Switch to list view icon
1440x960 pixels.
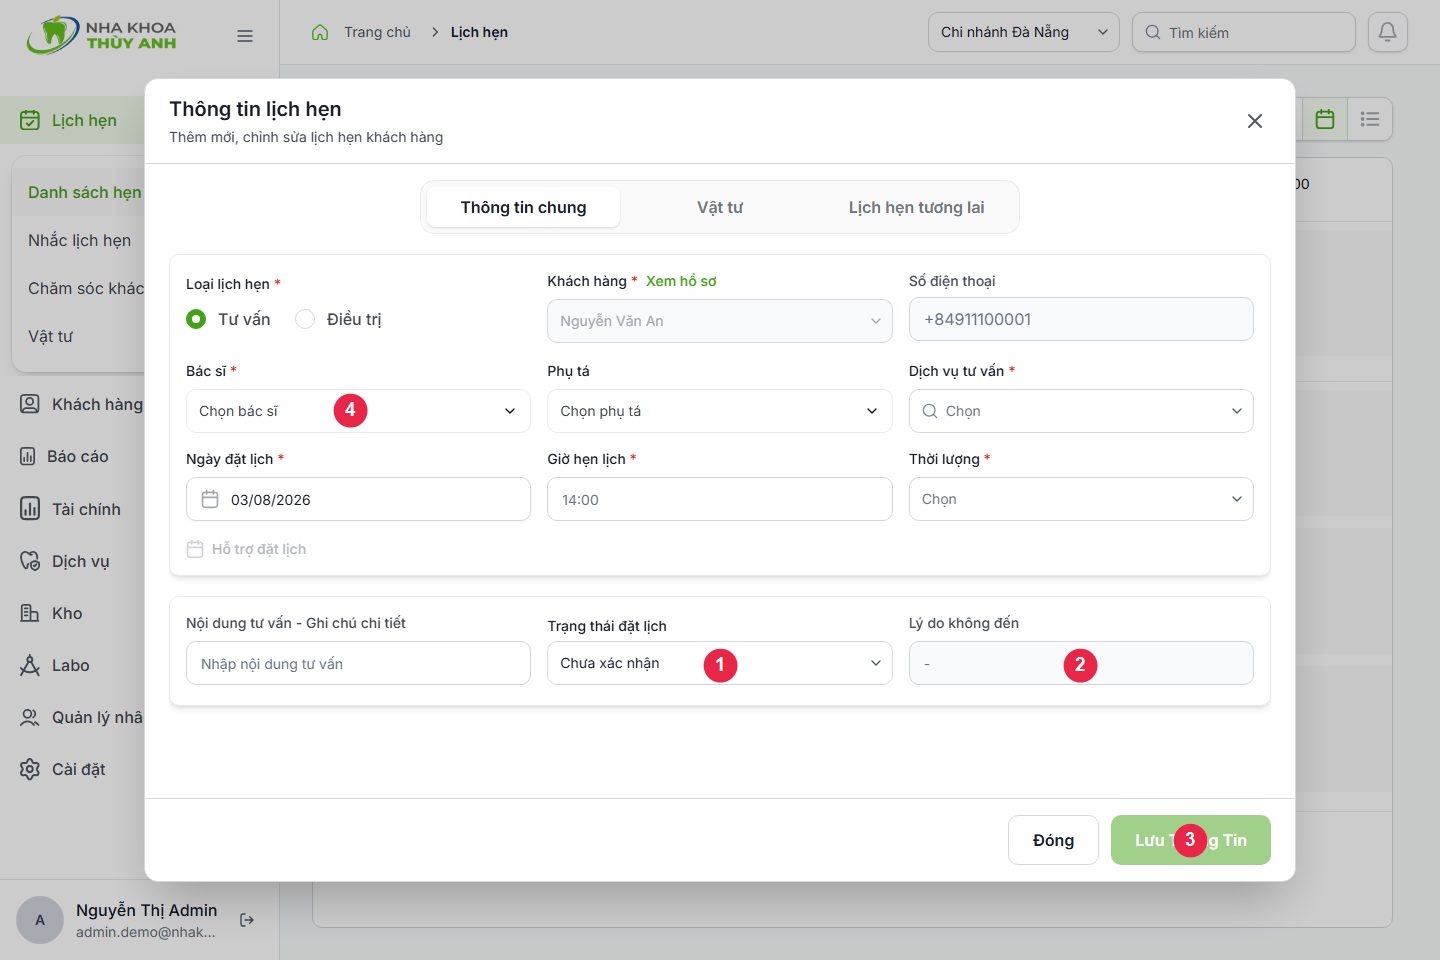point(1370,119)
